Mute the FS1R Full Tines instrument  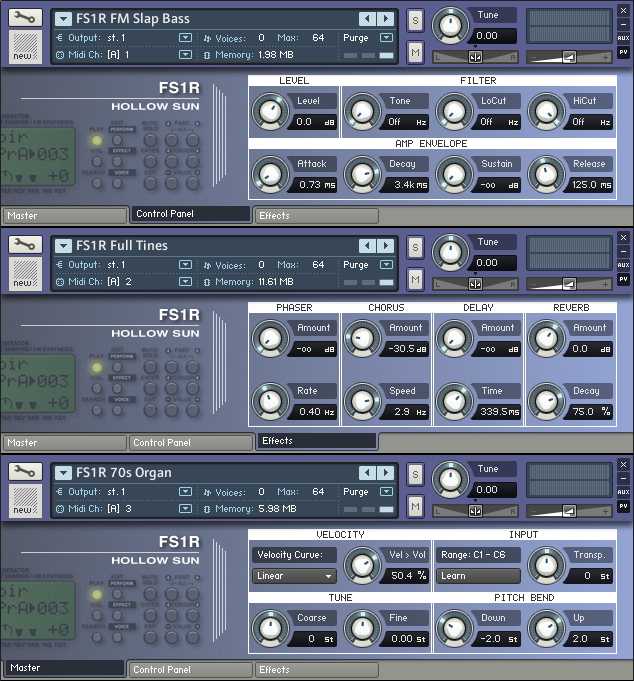[415, 278]
